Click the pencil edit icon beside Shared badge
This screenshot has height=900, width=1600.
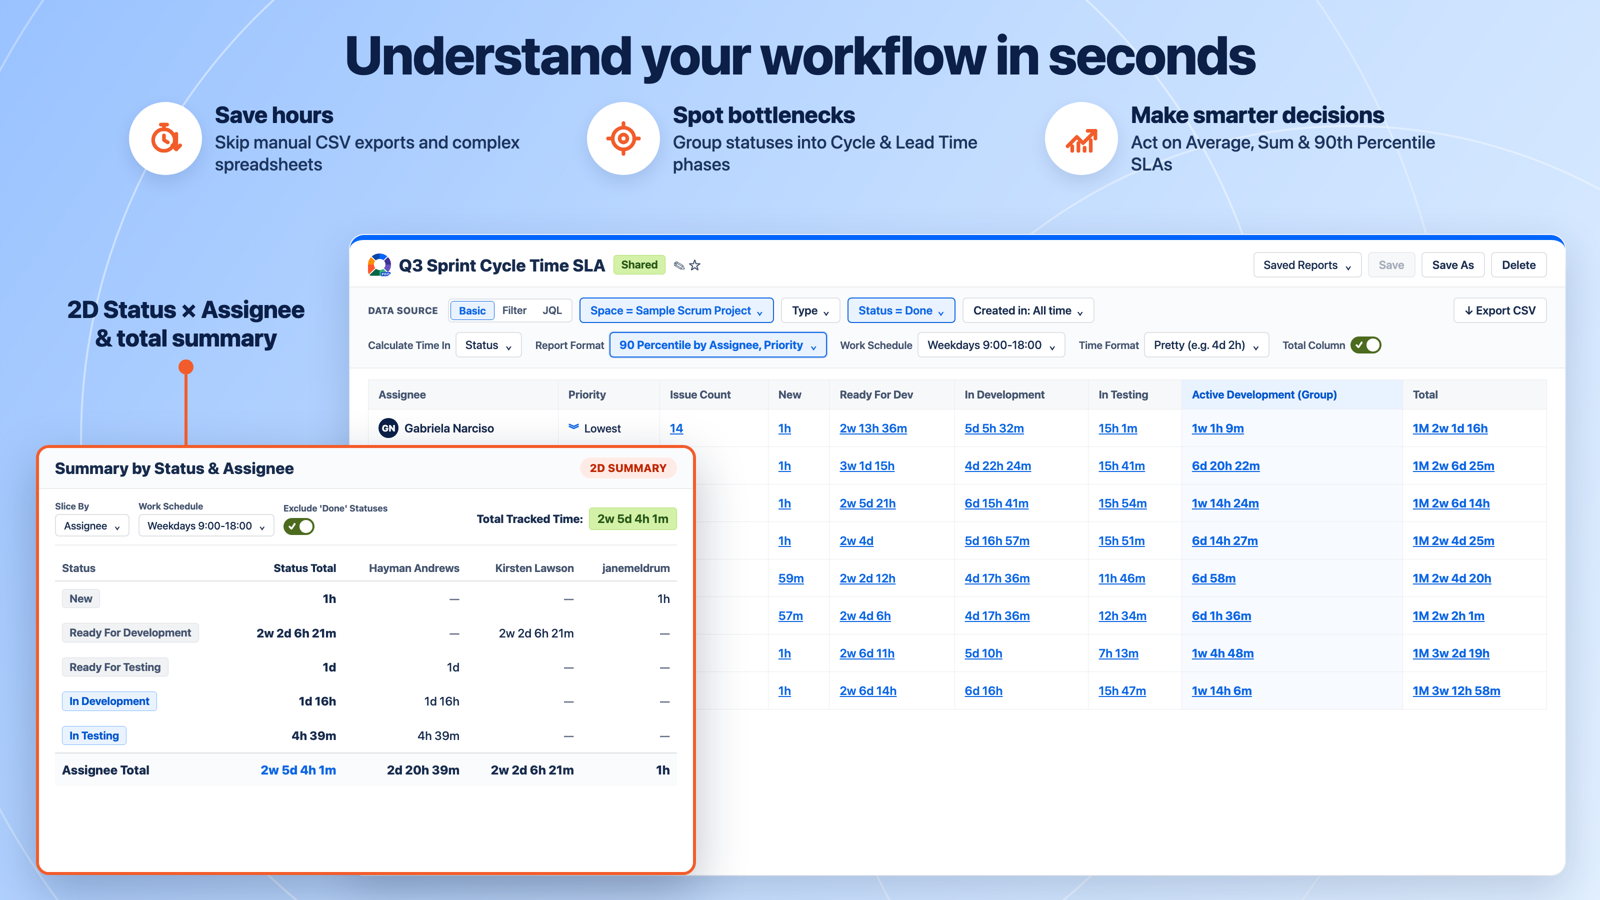(x=679, y=266)
